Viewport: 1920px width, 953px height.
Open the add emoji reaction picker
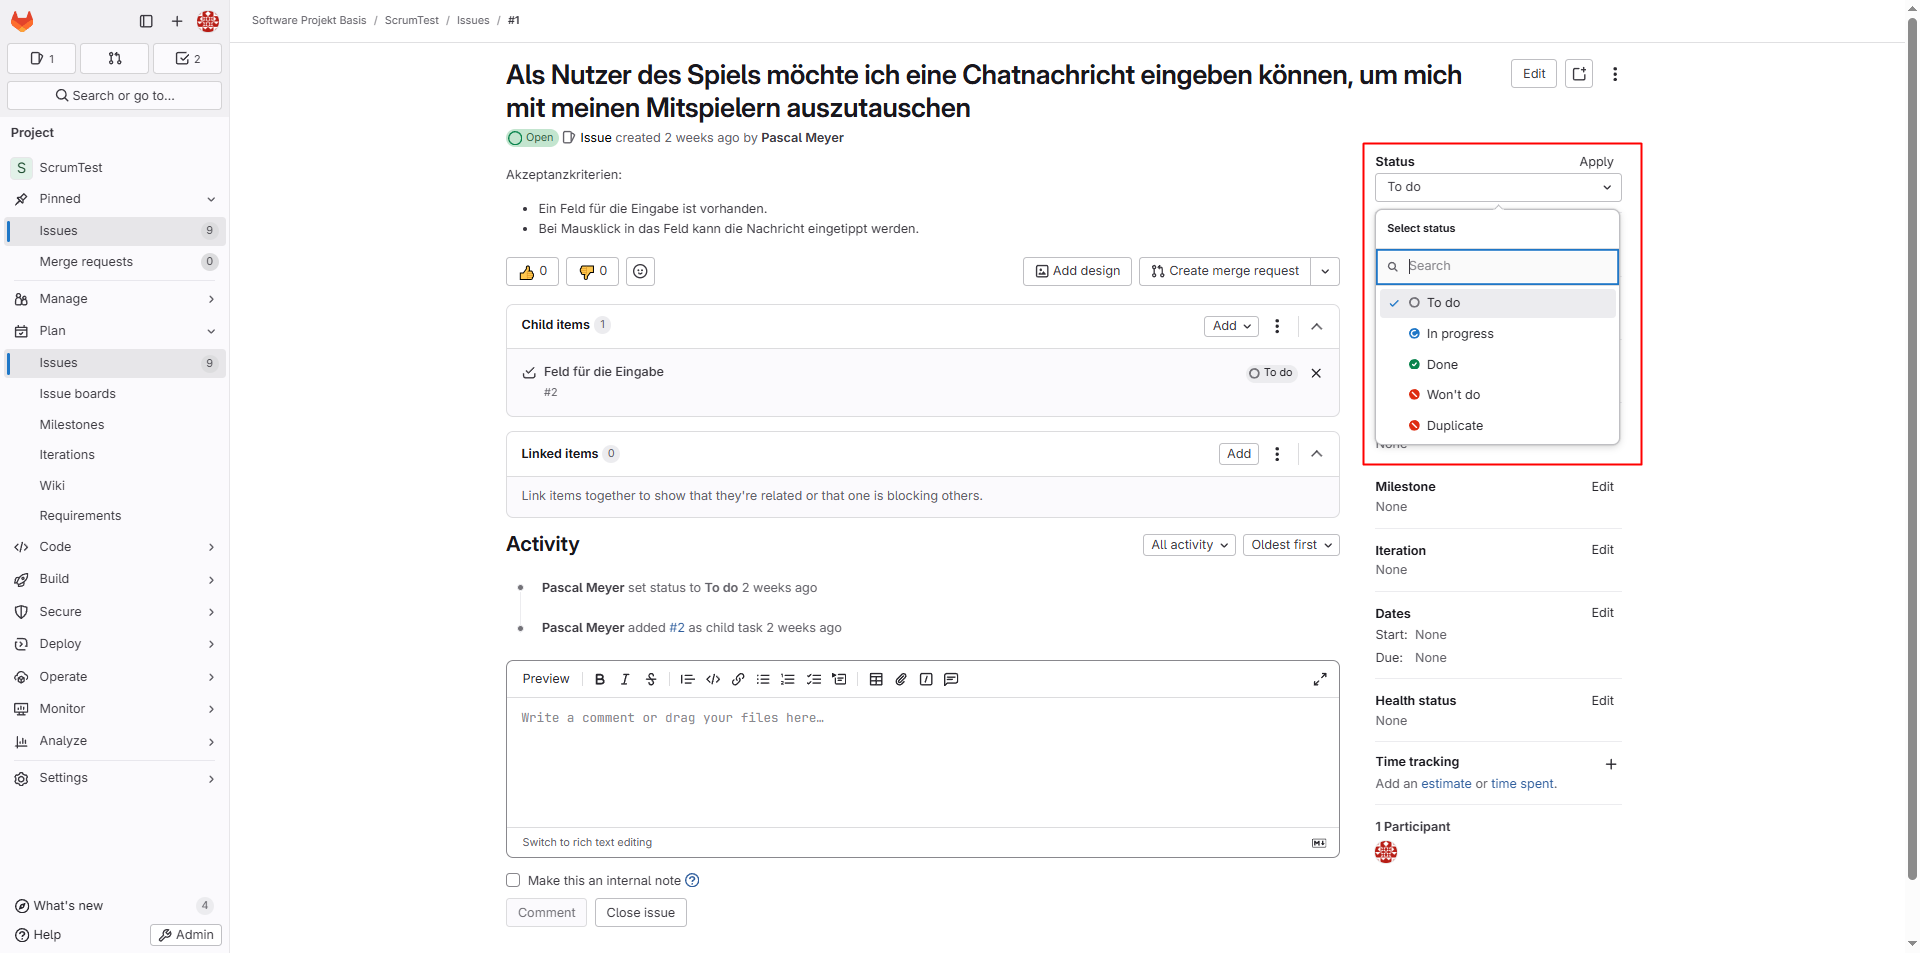(640, 271)
